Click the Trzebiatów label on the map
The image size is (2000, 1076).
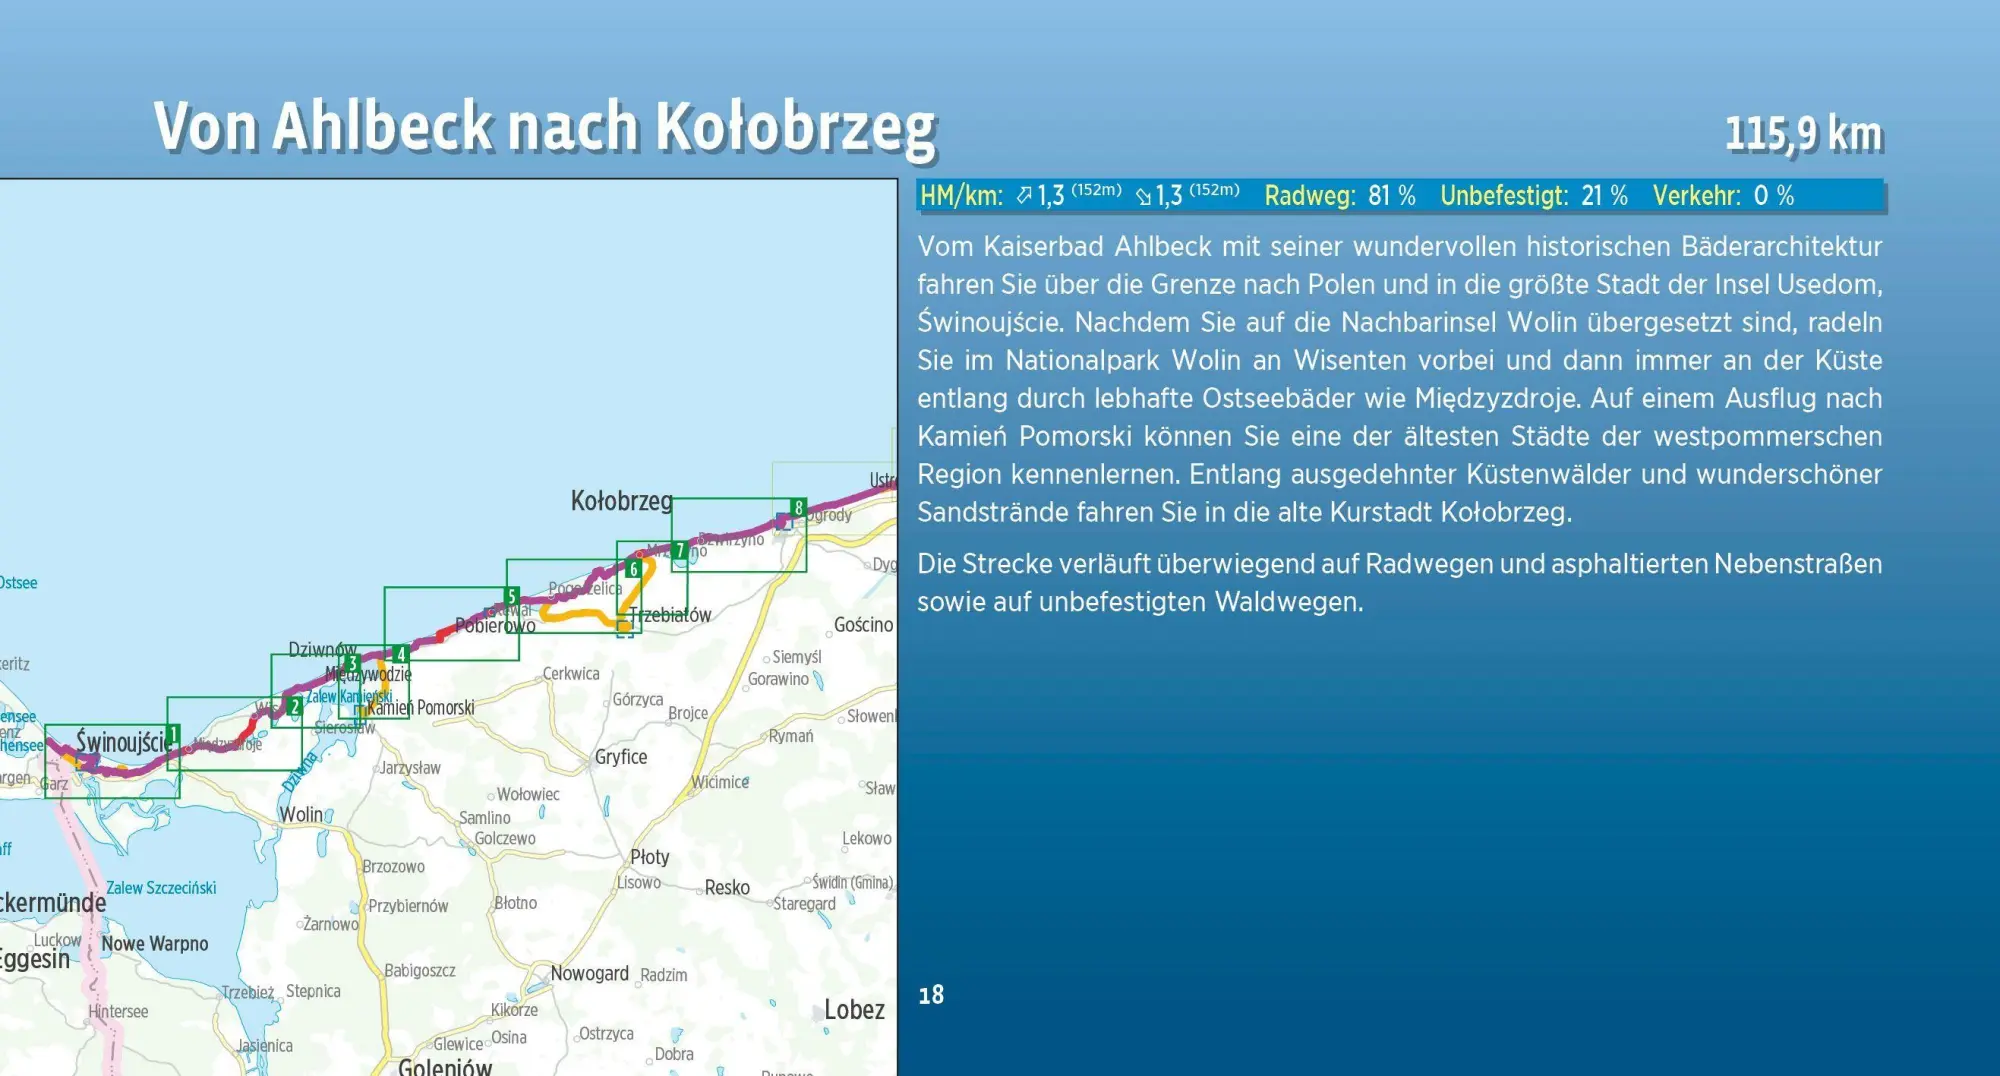(x=670, y=615)
